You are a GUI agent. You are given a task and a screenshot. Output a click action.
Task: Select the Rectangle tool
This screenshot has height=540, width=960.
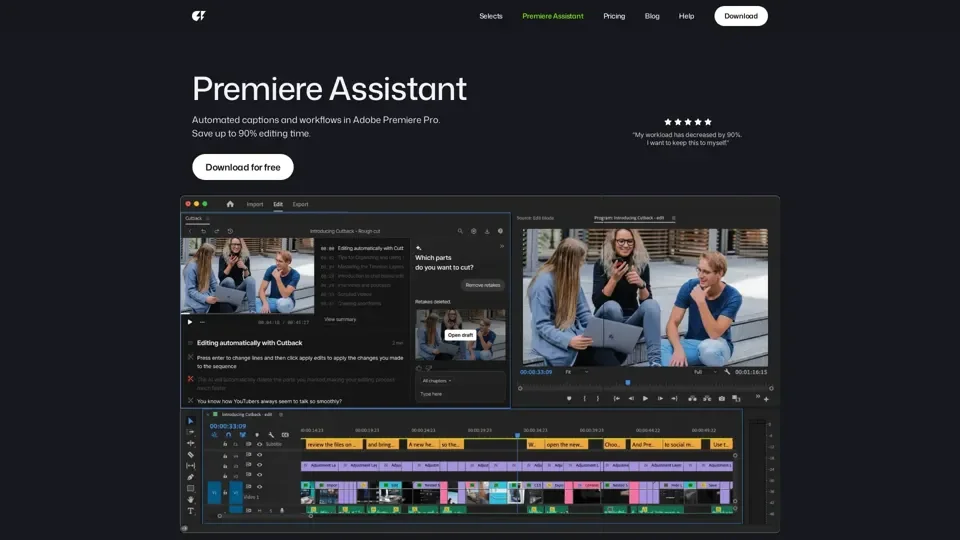click(190, 489)
